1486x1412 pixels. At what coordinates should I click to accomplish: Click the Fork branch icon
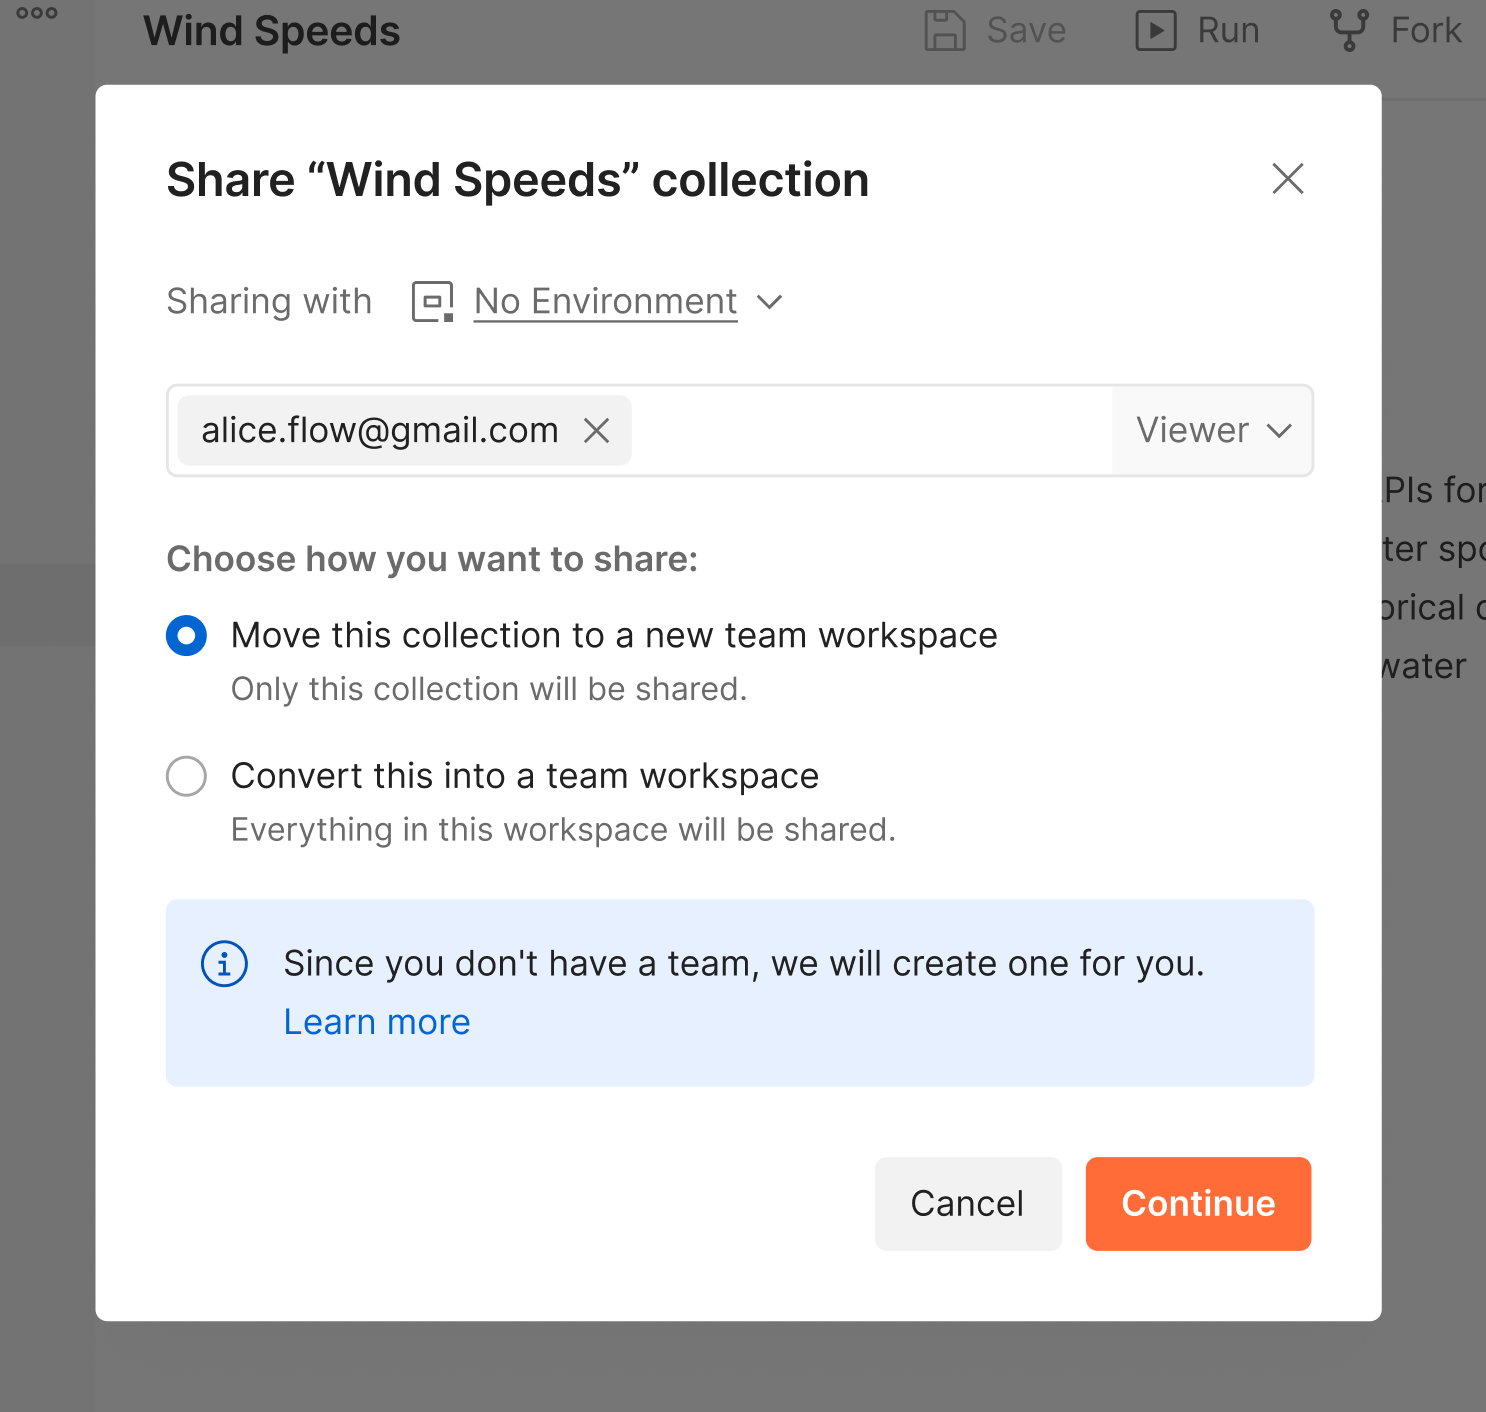tap(1348, 30)
